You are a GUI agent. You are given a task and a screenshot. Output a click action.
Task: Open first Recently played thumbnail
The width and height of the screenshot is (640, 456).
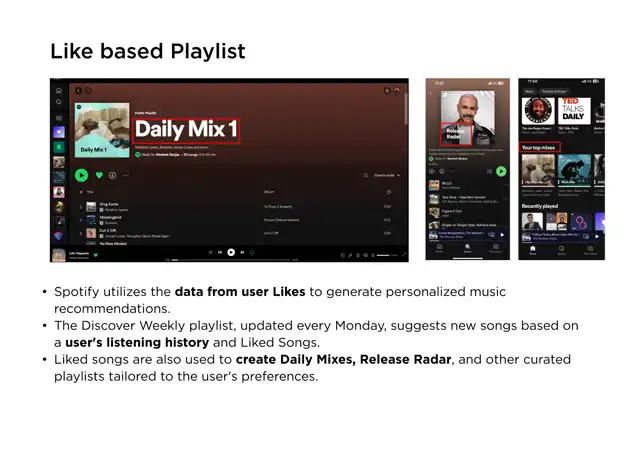[532, 222]
